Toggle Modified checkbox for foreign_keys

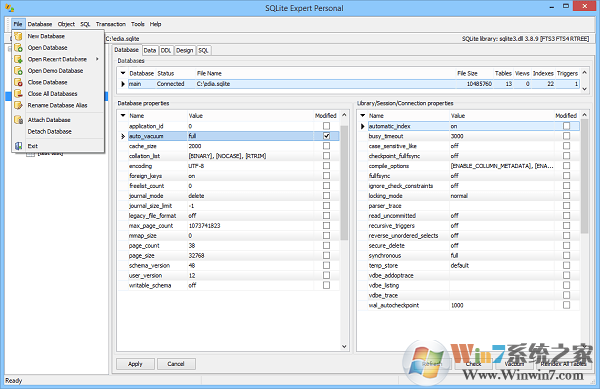[326, 176]
